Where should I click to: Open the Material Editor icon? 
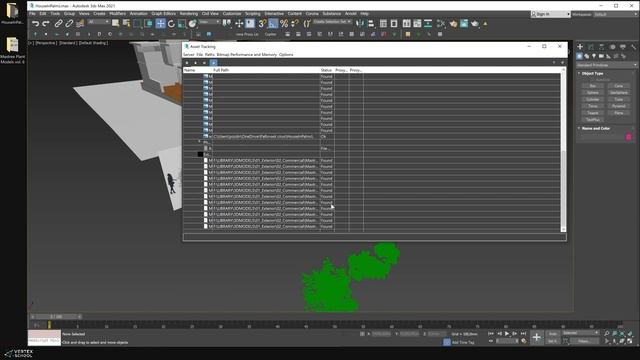click(441, 24)
